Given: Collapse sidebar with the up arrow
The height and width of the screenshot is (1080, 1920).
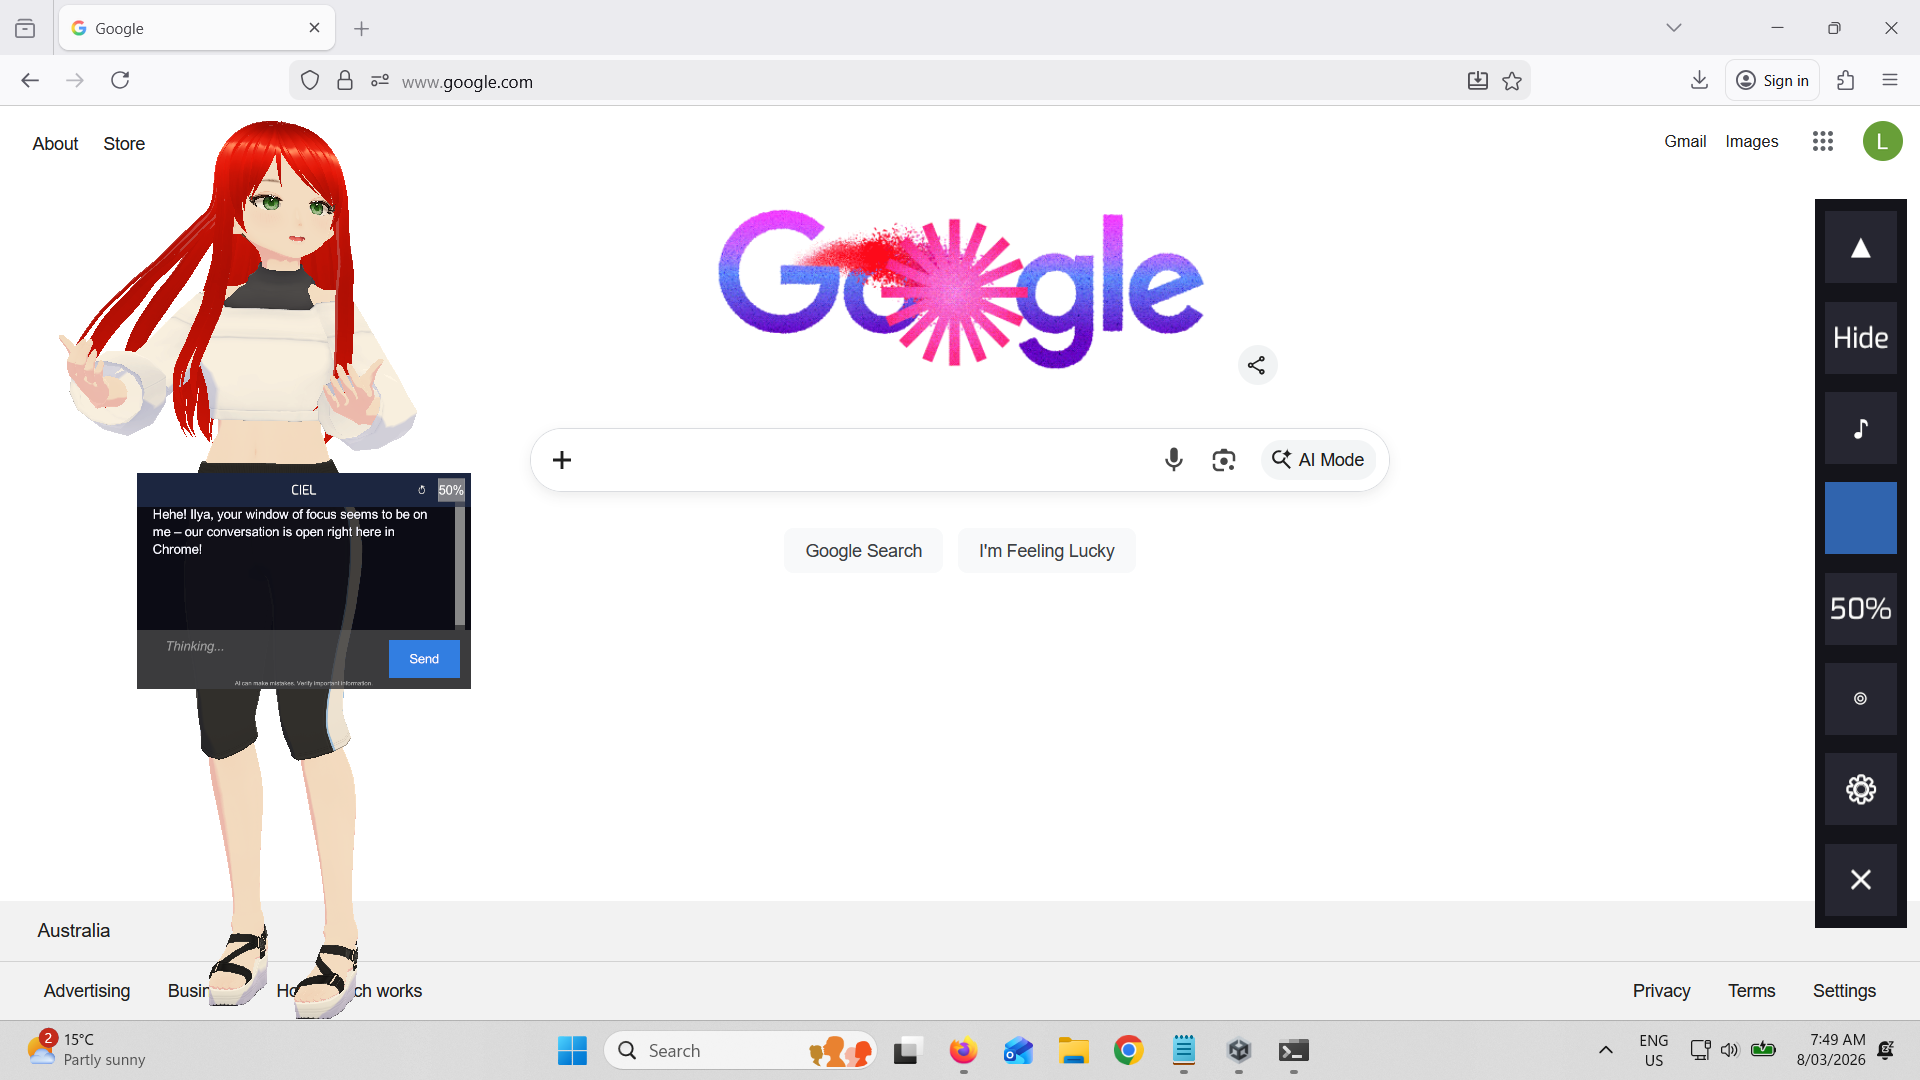Looking at the screenshot, I should pyautogui.click(x=1860, y=246).
